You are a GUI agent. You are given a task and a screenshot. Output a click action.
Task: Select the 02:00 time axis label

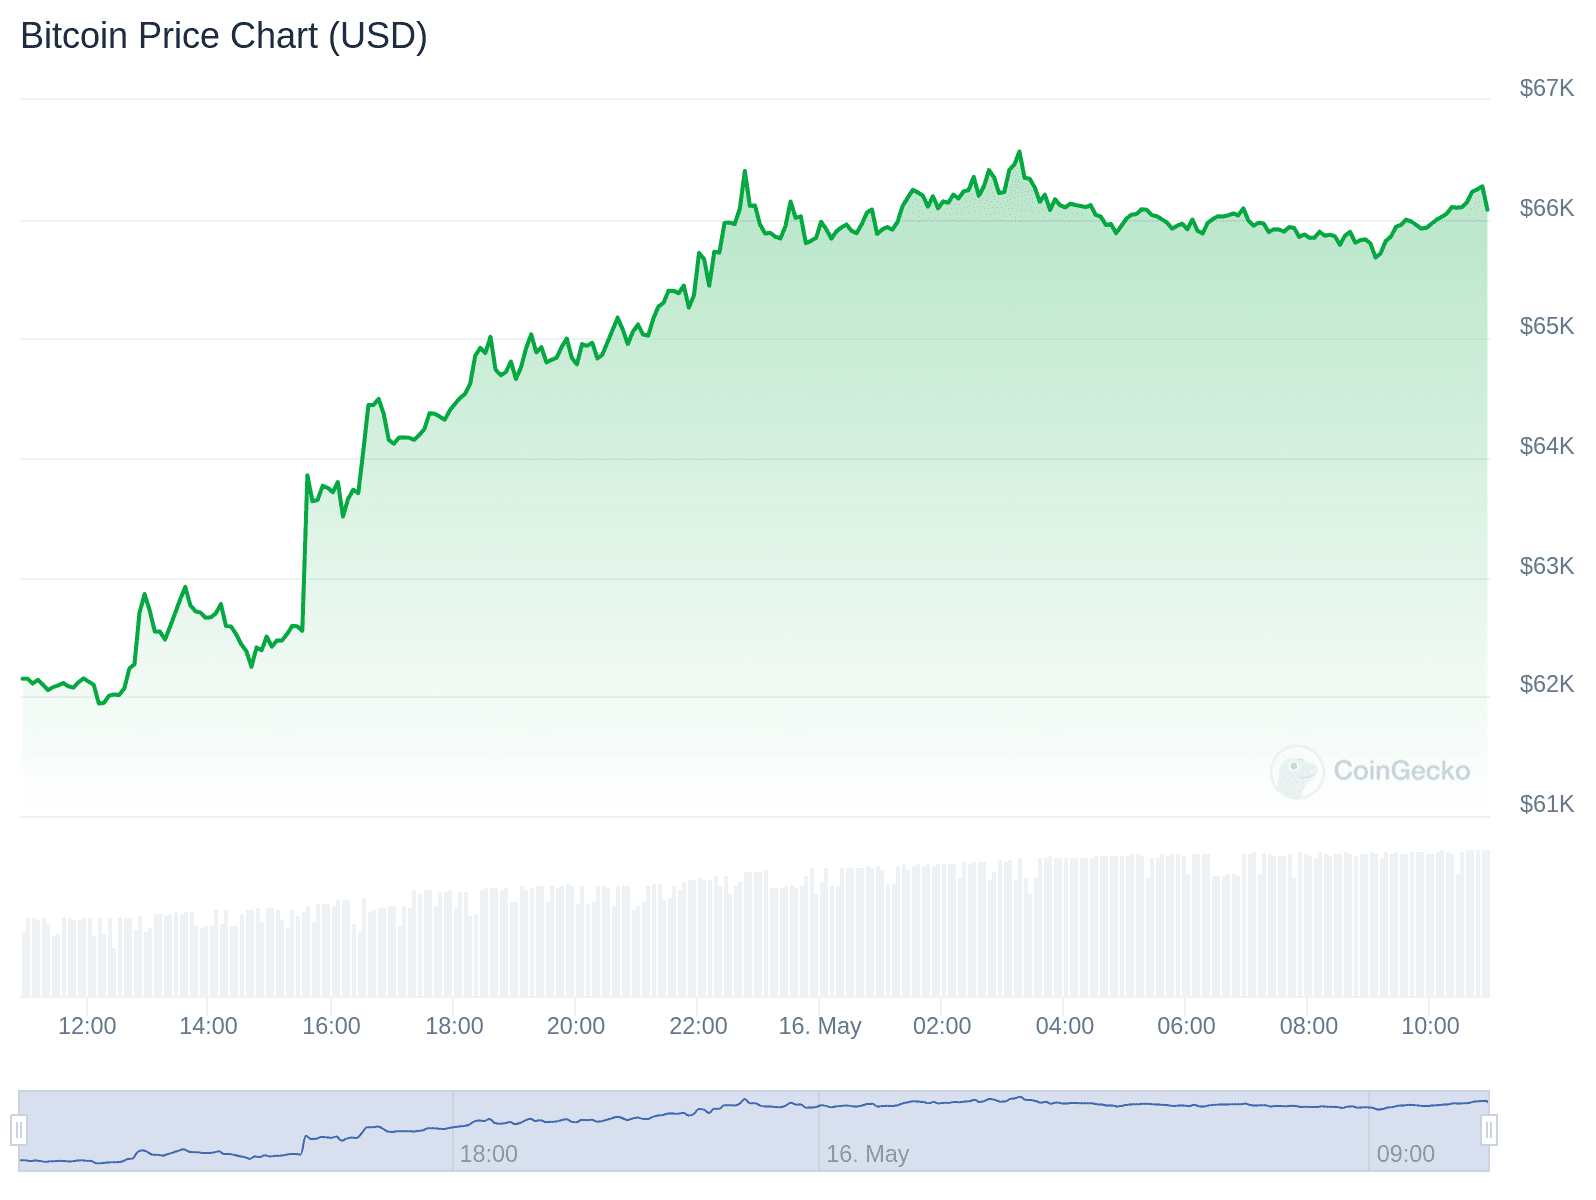pyautogui.click(x=942, y=1026)
